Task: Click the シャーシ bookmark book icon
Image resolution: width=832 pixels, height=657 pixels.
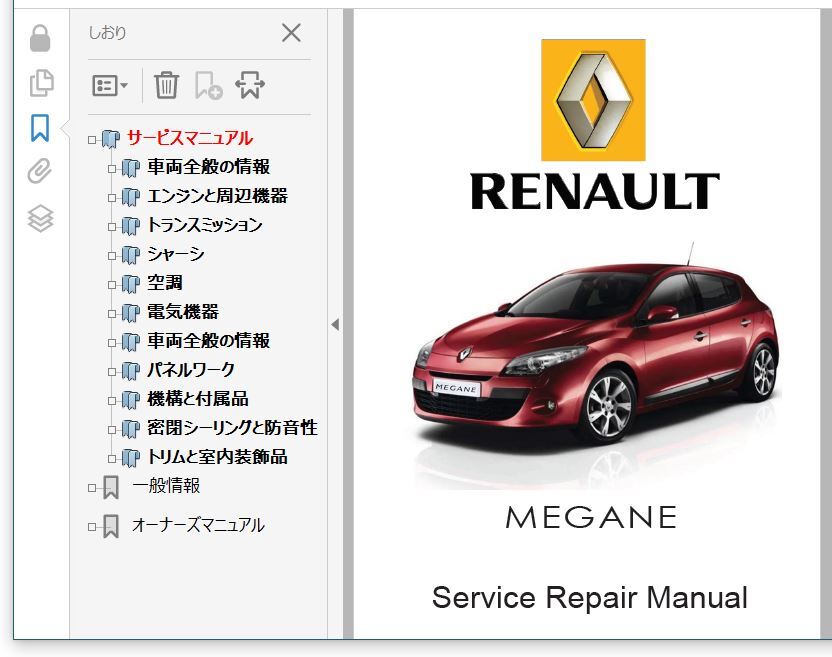Action: (131, 255)
